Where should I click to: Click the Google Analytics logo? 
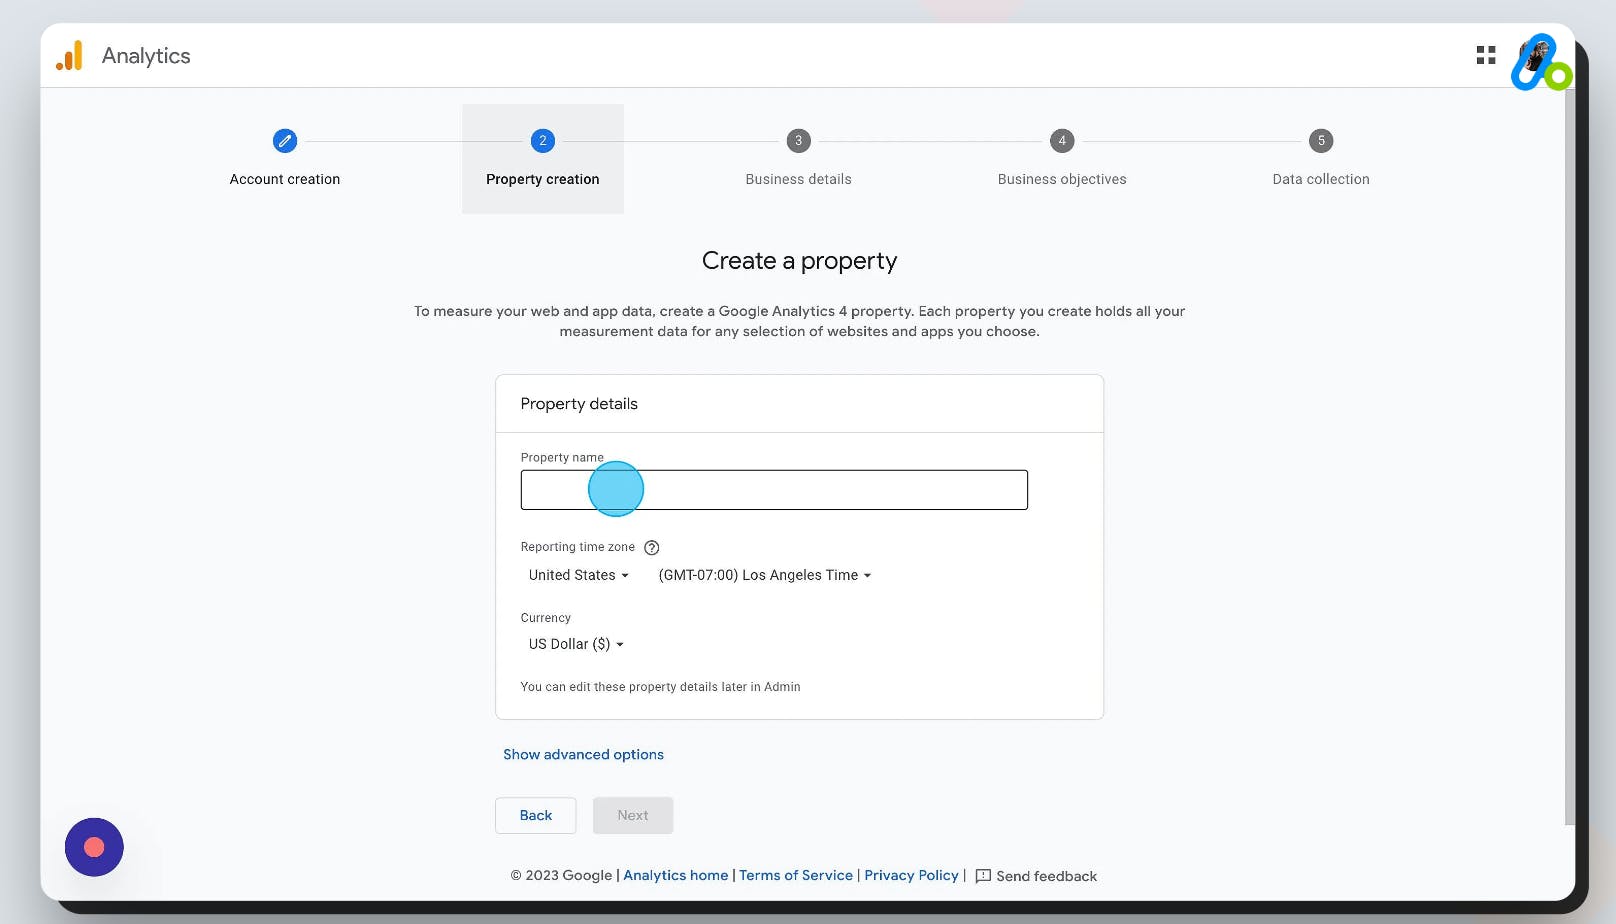(68, 56)
